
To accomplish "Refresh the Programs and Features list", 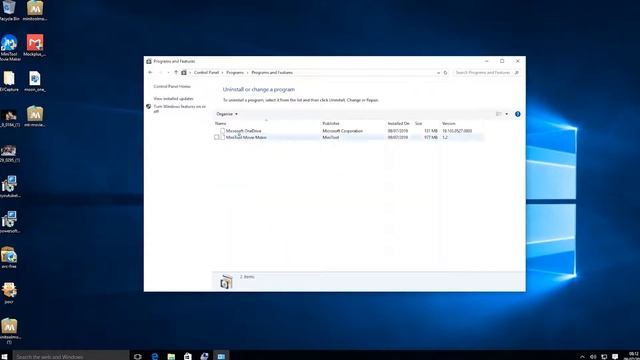I will 445,73.
